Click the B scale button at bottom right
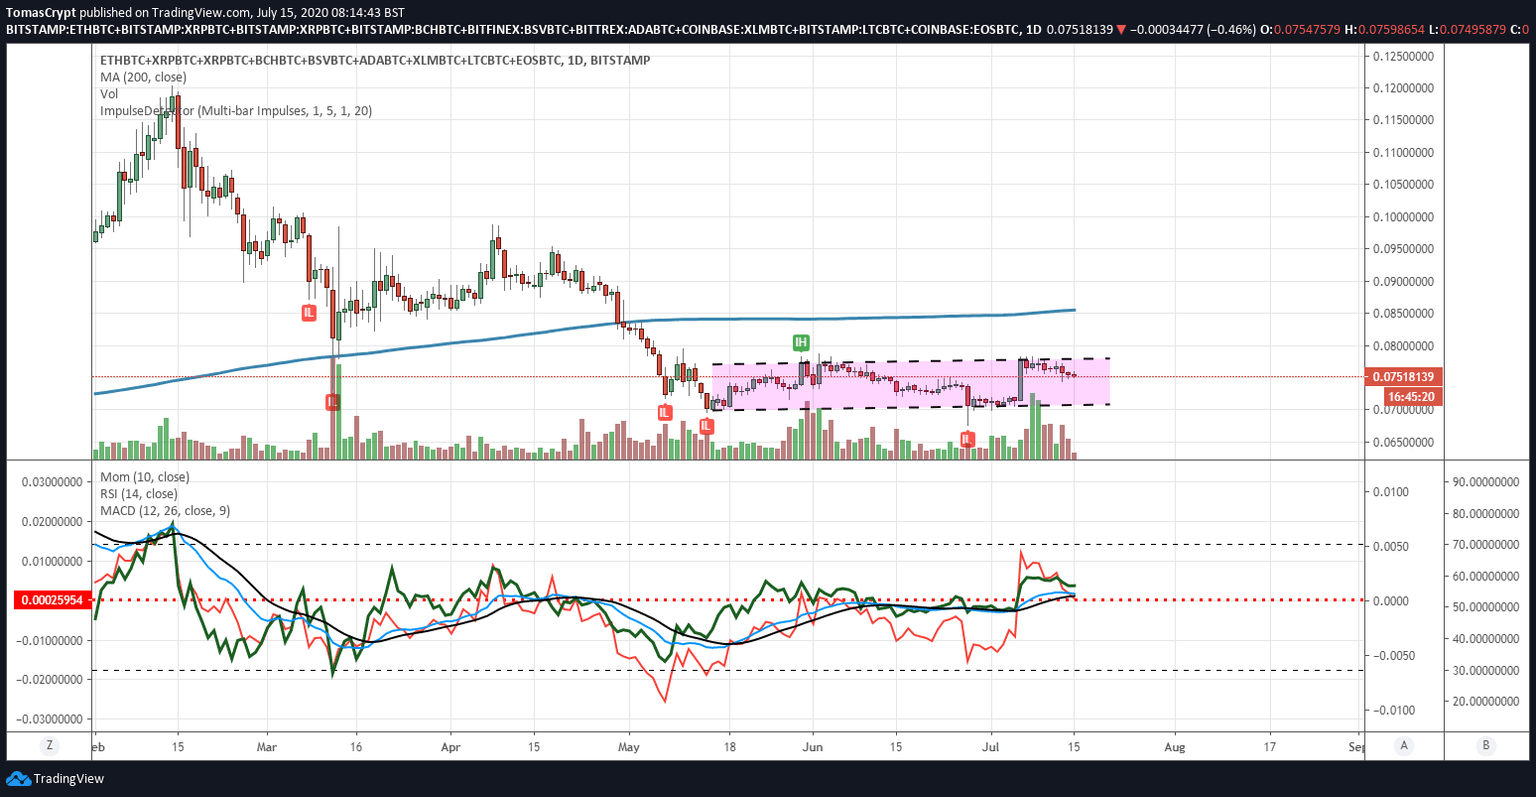Image resolution: width=1536 pixels, height=797 pixels. pyautogui.click(x=1486, y=745)
